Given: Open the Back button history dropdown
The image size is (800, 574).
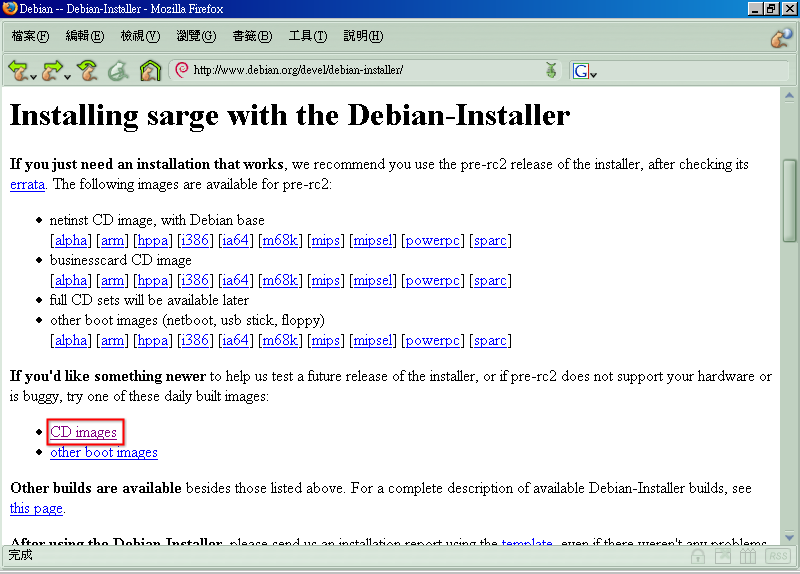Looking at the screenshot, I should pos(34,75).
